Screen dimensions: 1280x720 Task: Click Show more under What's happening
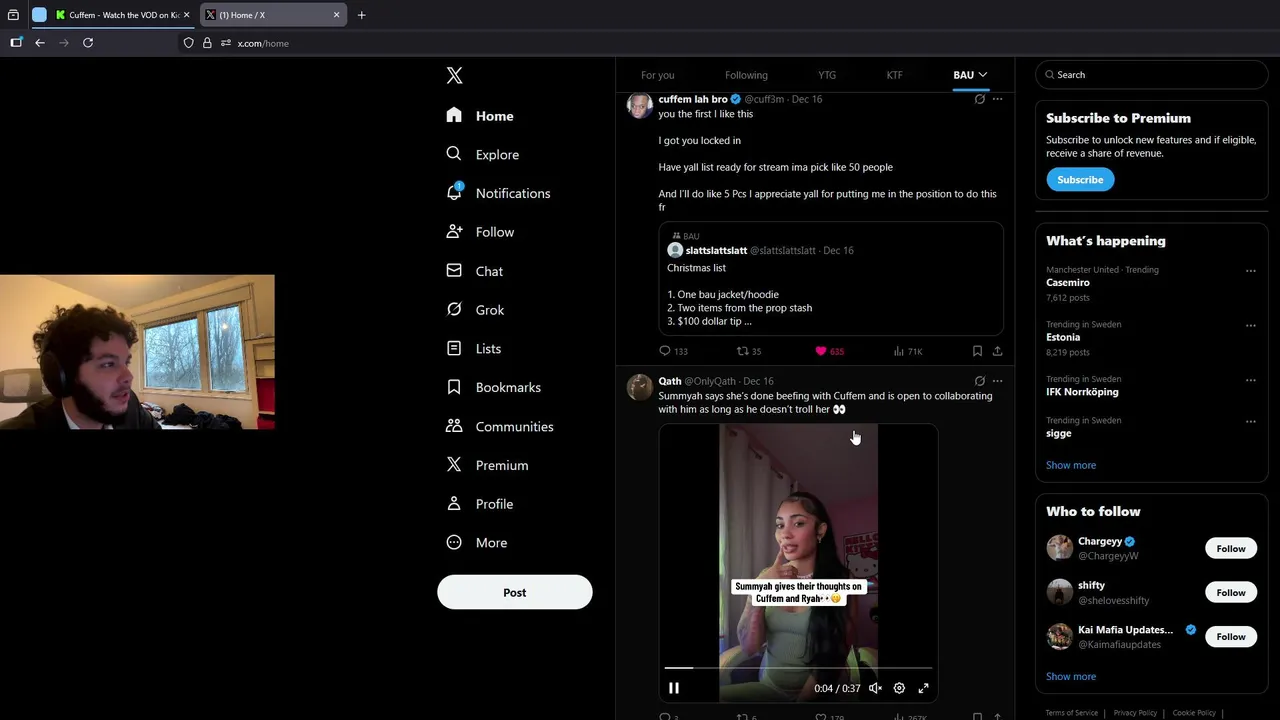(x=1071, y=465)
